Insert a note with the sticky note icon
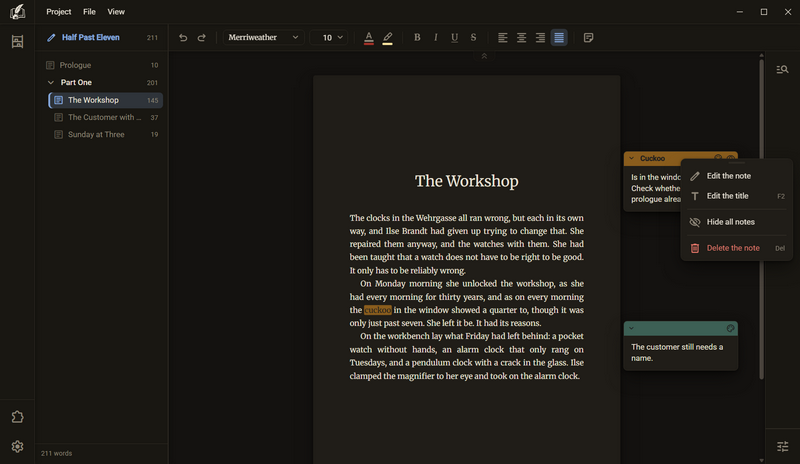The image size is (800, 464). [588, 37]
